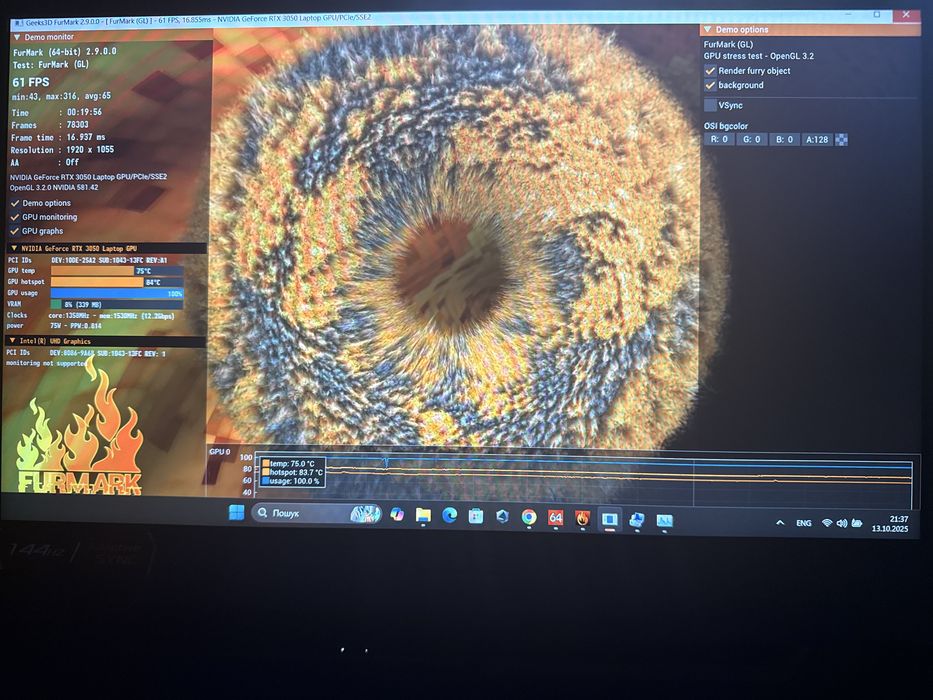Maximize the FurMark window
933x700 pixels.
point(877,14)
